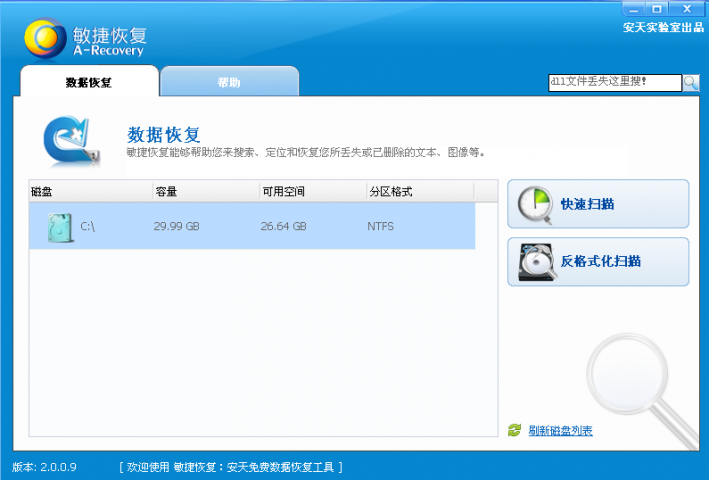Click the 29.99 GB capacity cell

(176, 226)
